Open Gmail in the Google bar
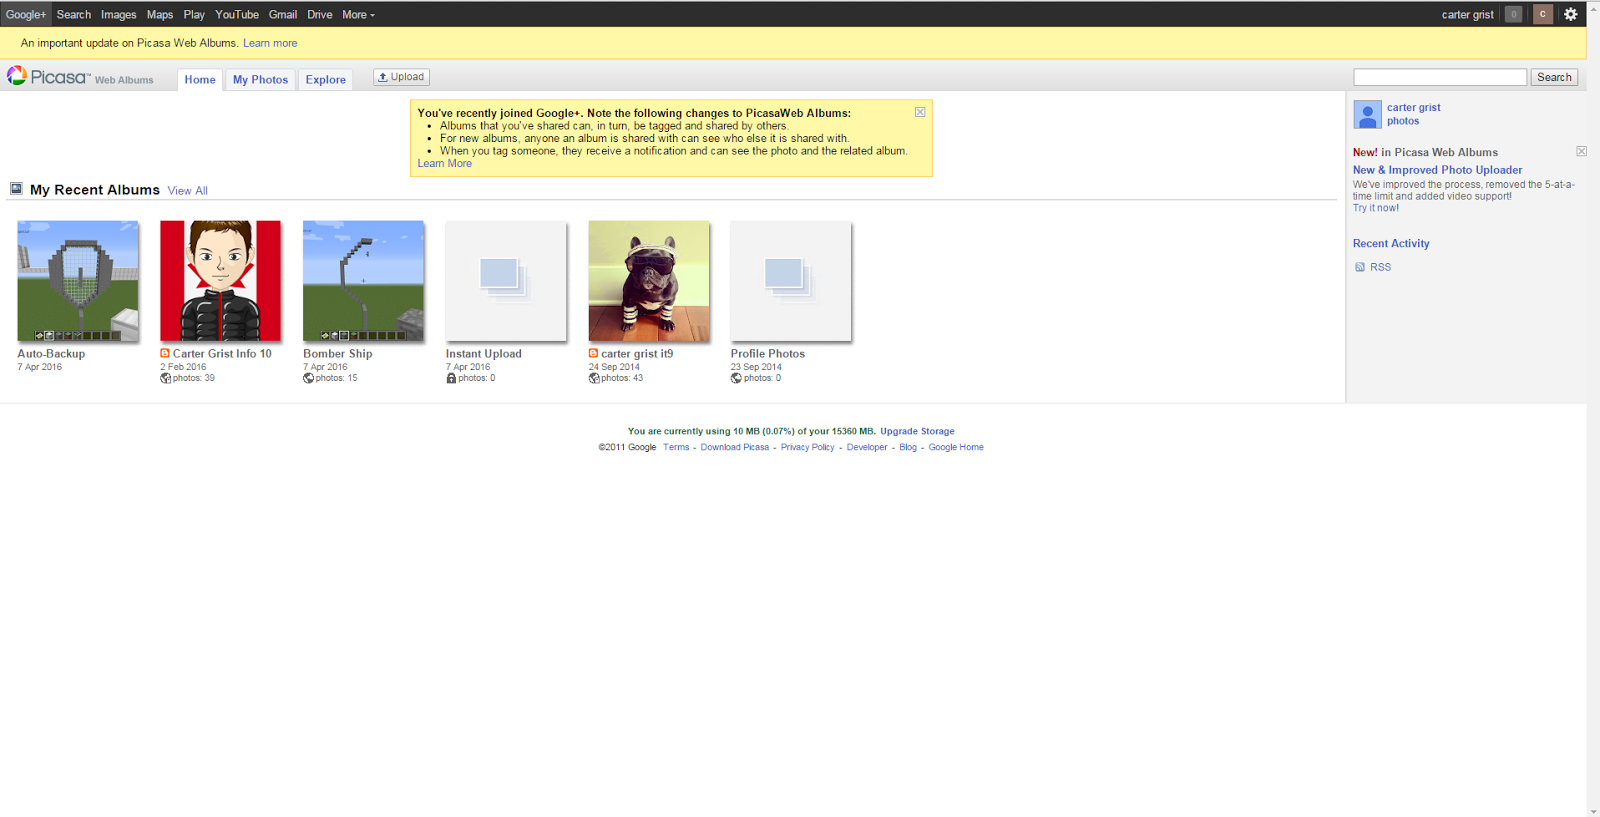The image size is (1600, 817). 283,14
